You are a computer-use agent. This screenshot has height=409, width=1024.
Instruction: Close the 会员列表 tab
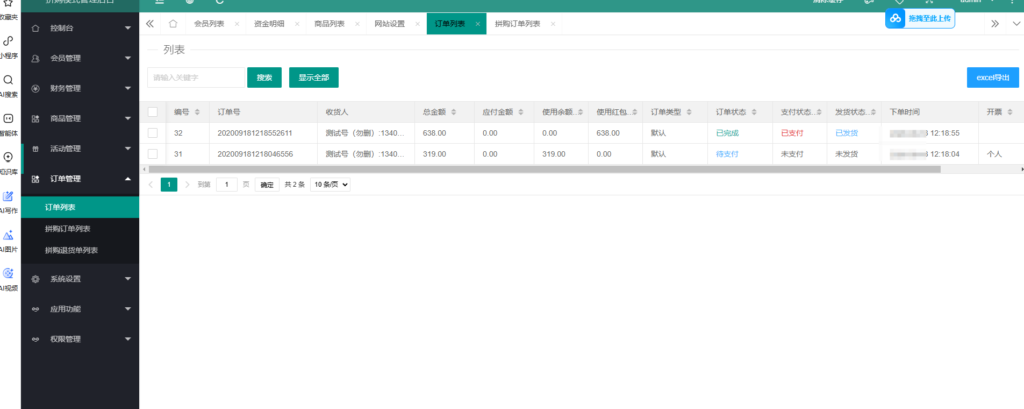(x=236, y=23)
